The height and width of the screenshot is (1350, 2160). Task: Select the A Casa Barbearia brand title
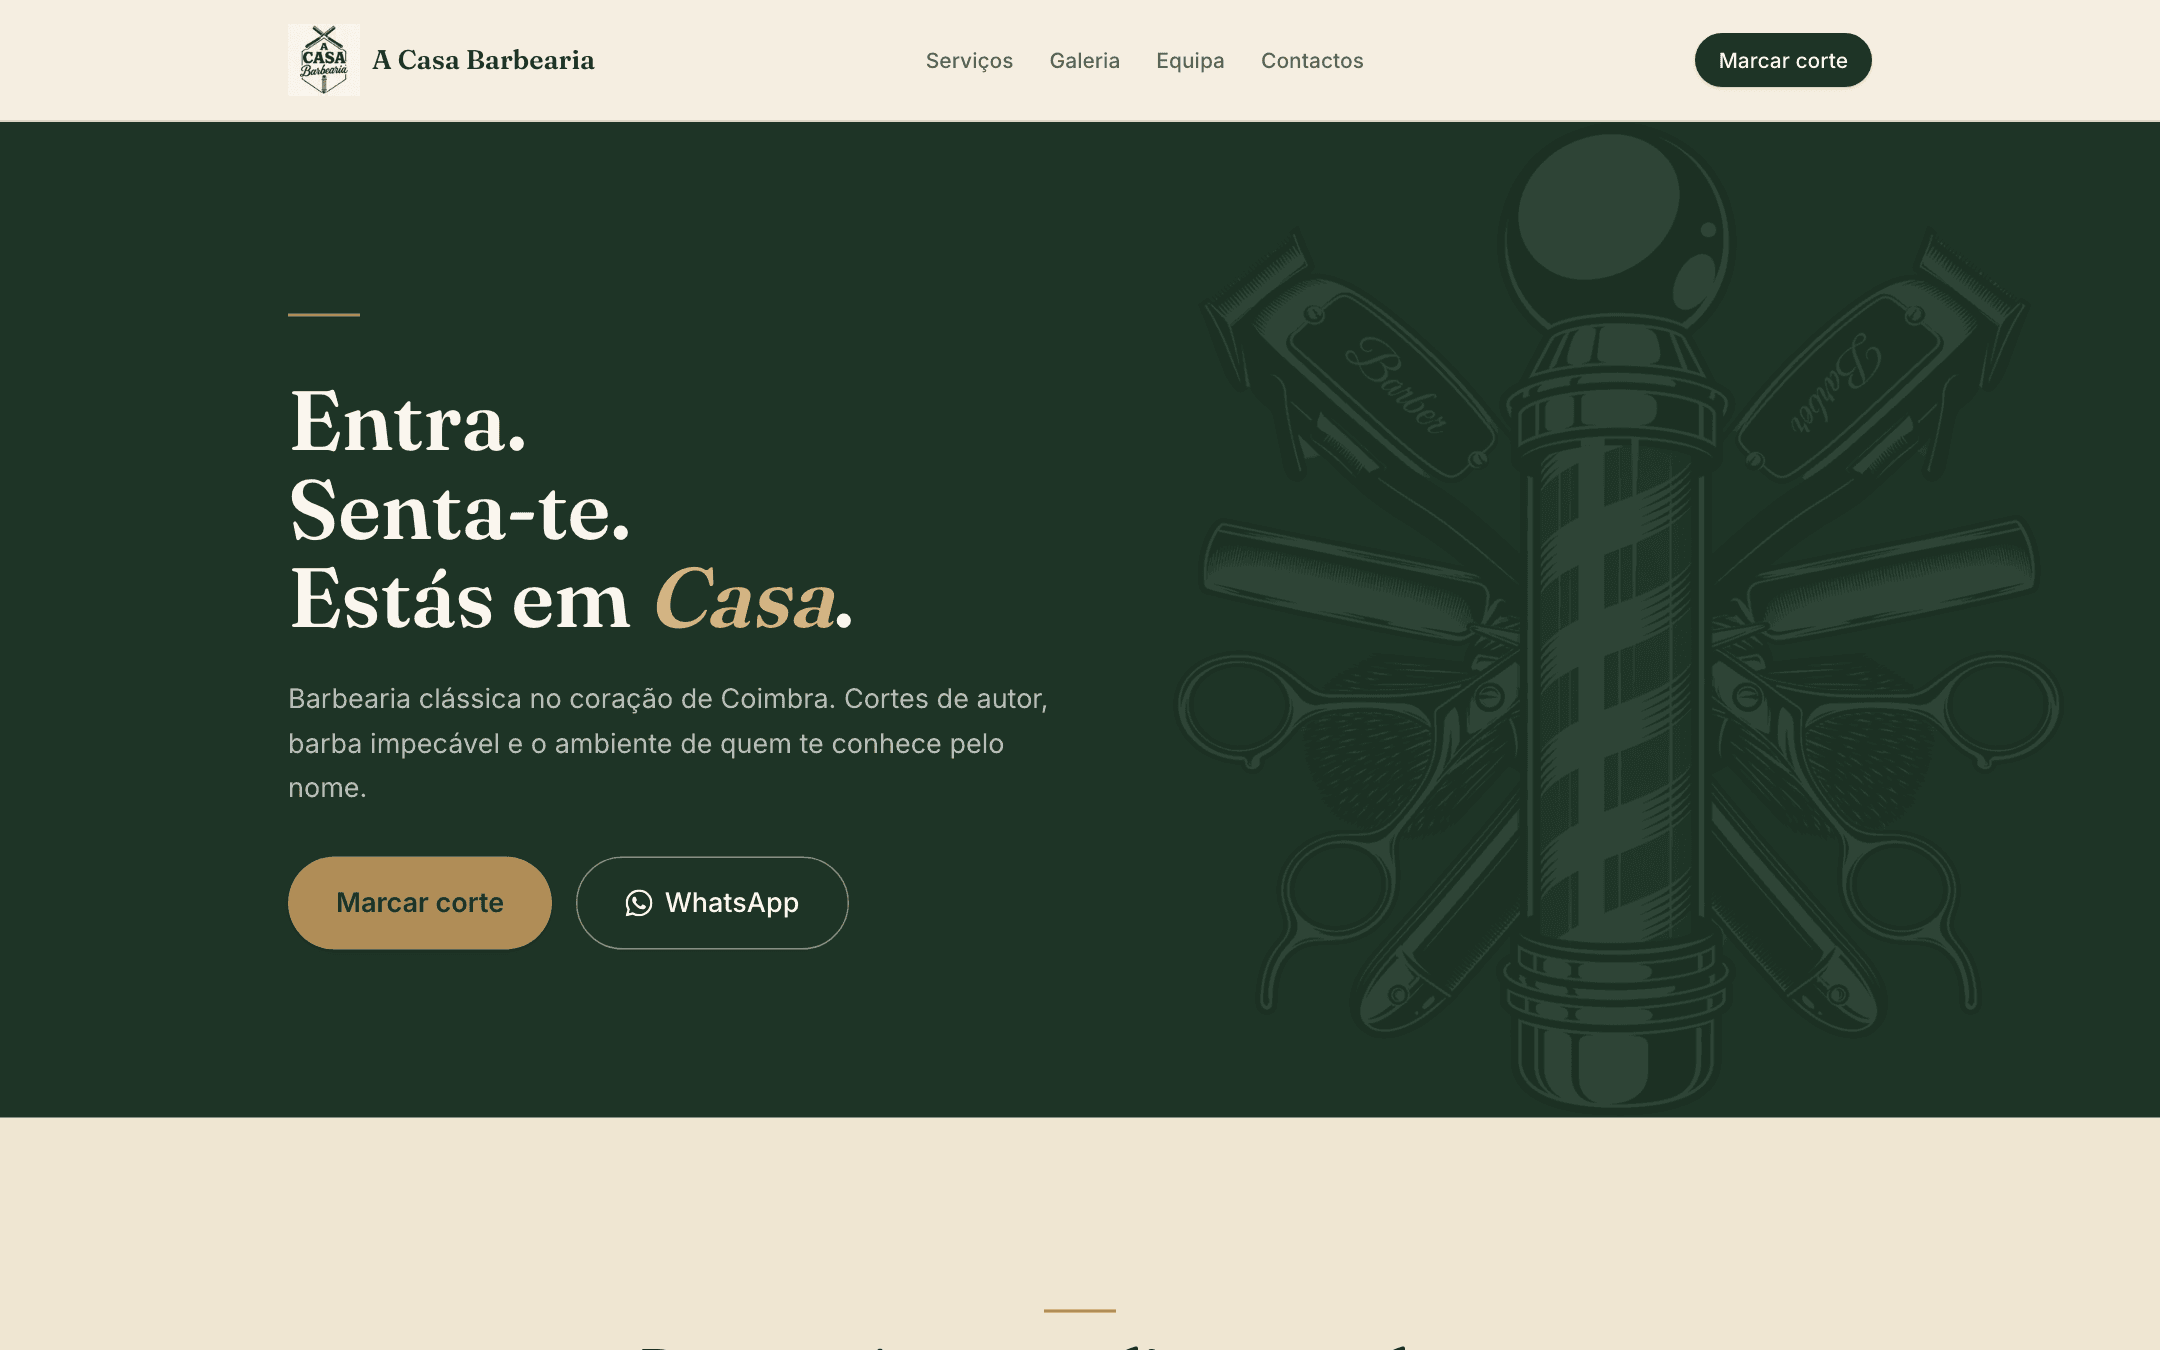483,60
